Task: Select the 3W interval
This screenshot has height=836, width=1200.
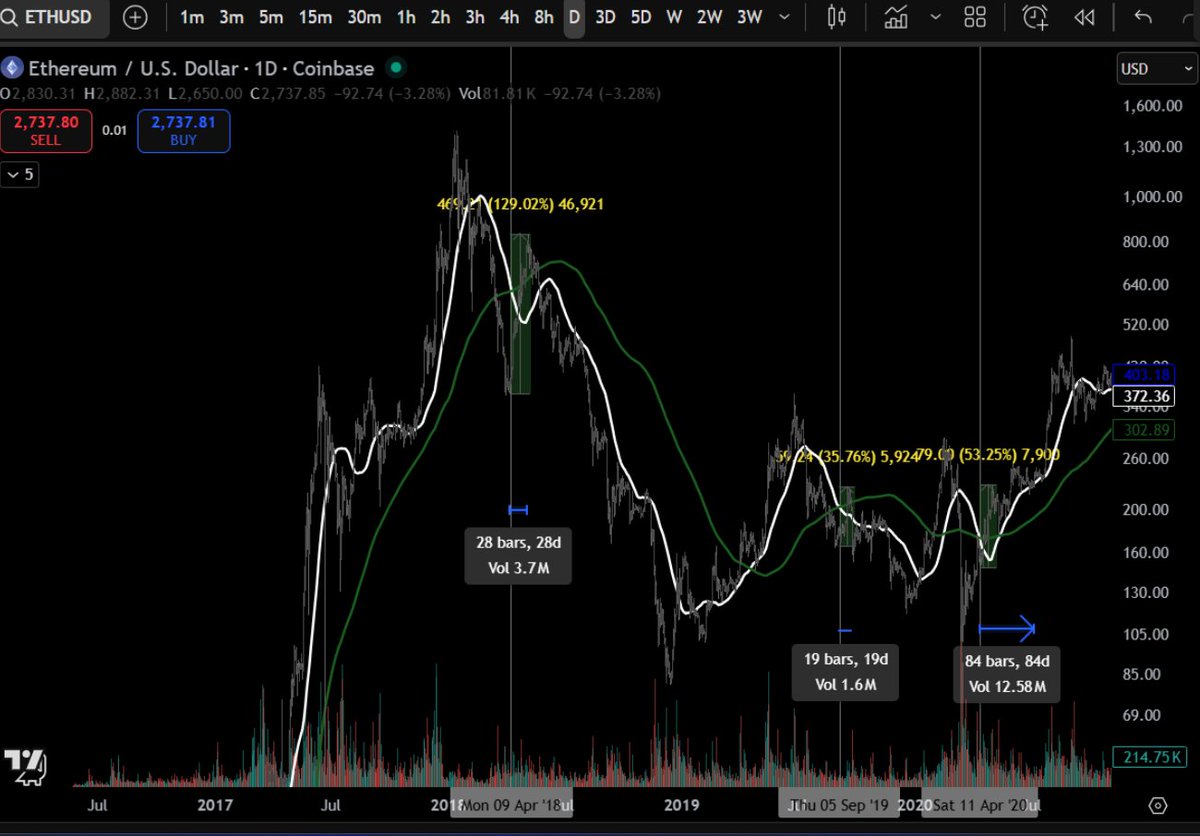Action: [x=749, y=17]
